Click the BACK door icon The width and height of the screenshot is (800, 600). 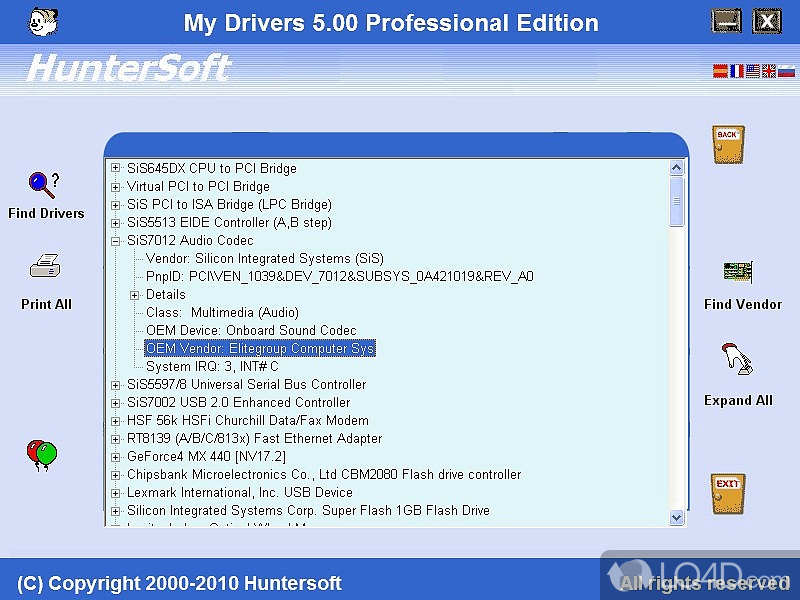click(728, 145)
